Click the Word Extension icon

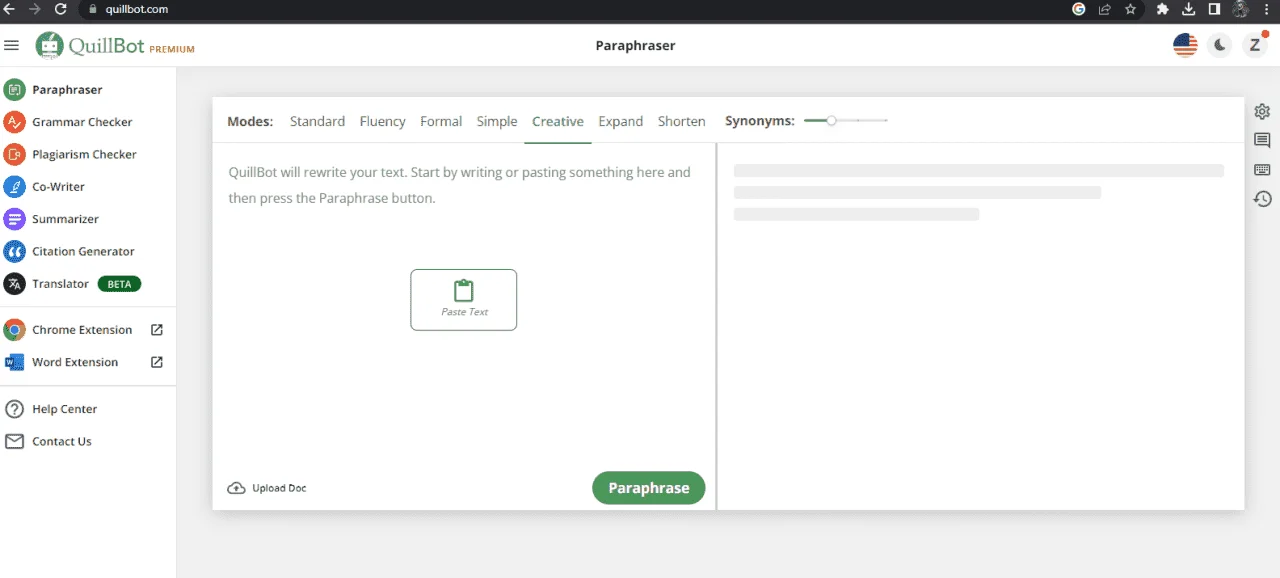[x=14, y=362]
